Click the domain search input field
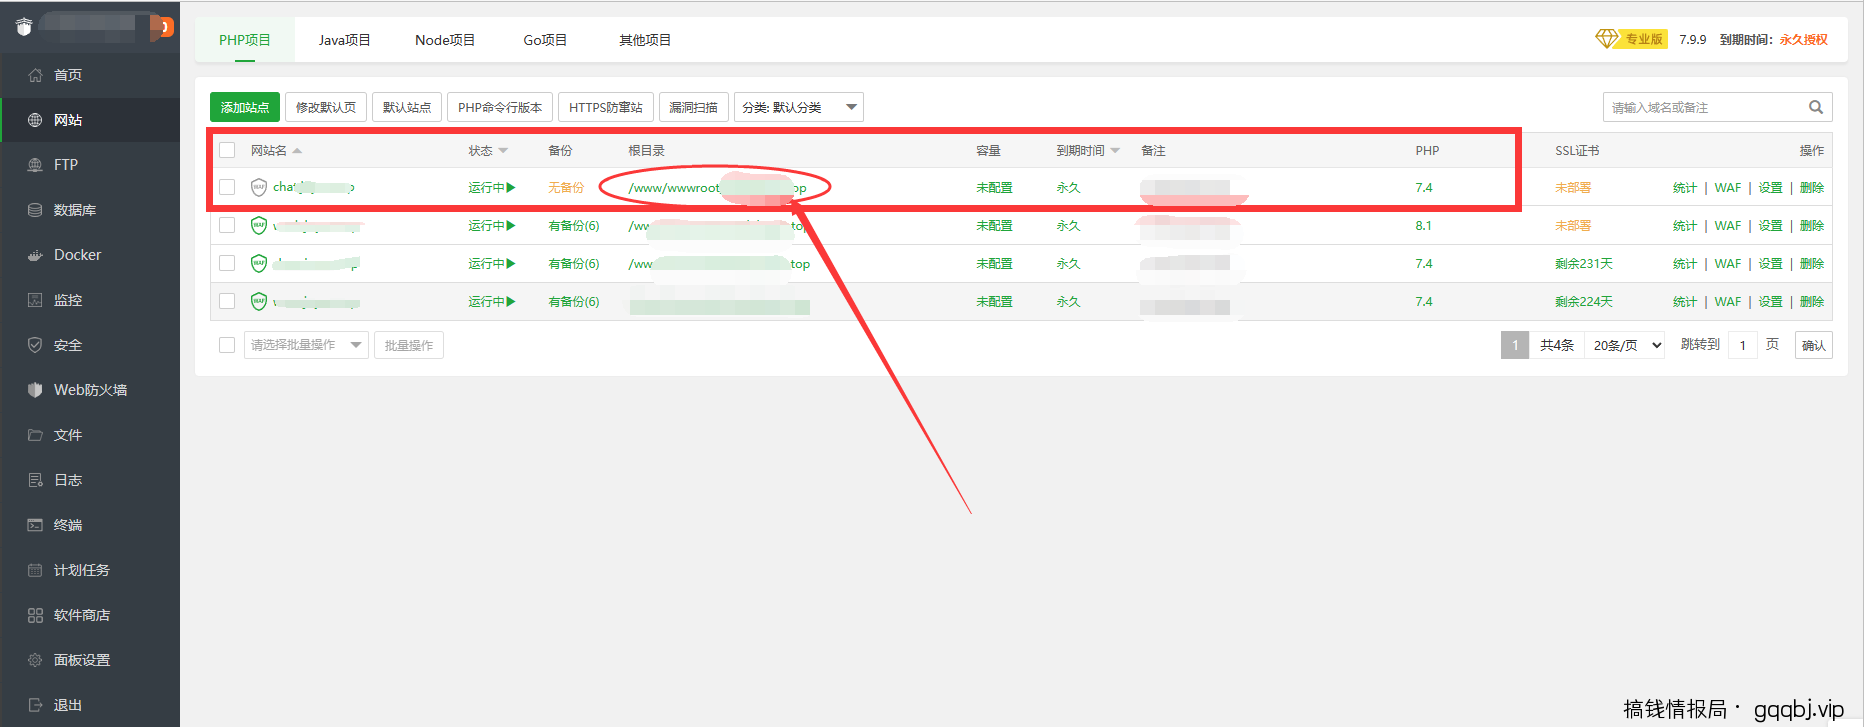The width and height of the screenshot is (1864, 727). click(1706, 107)
